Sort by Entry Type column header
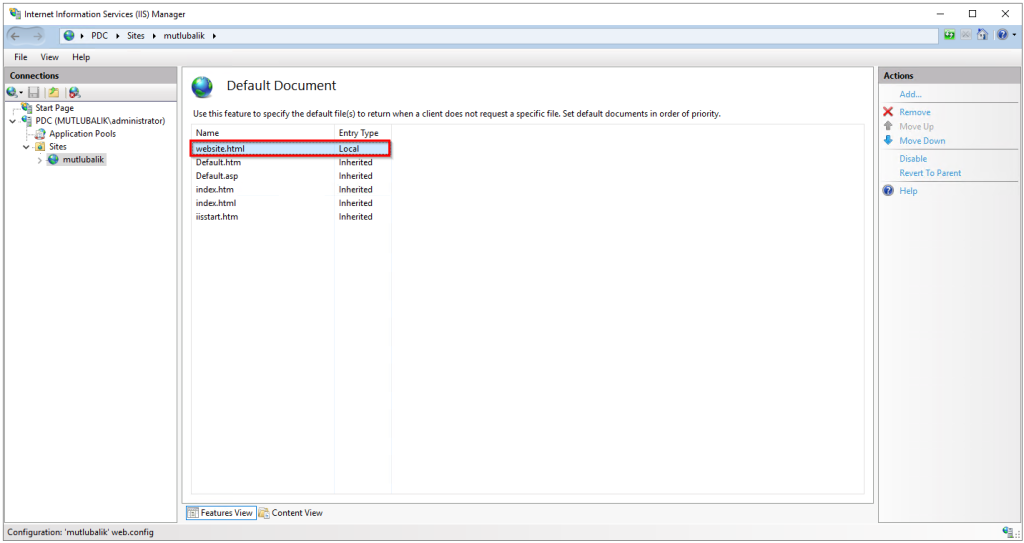Image resolution: width=1024 pixels, height=543 pixels. [x=362, y=133]
